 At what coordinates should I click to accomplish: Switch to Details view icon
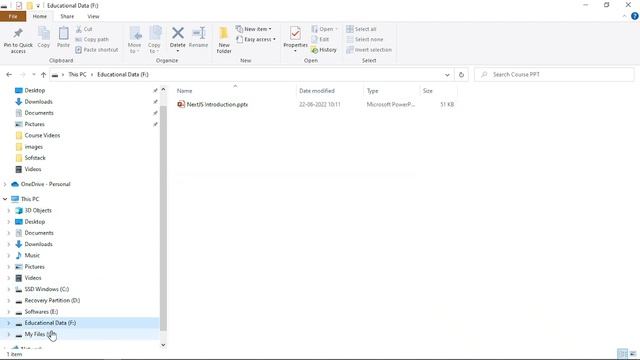tap(622, 354)
